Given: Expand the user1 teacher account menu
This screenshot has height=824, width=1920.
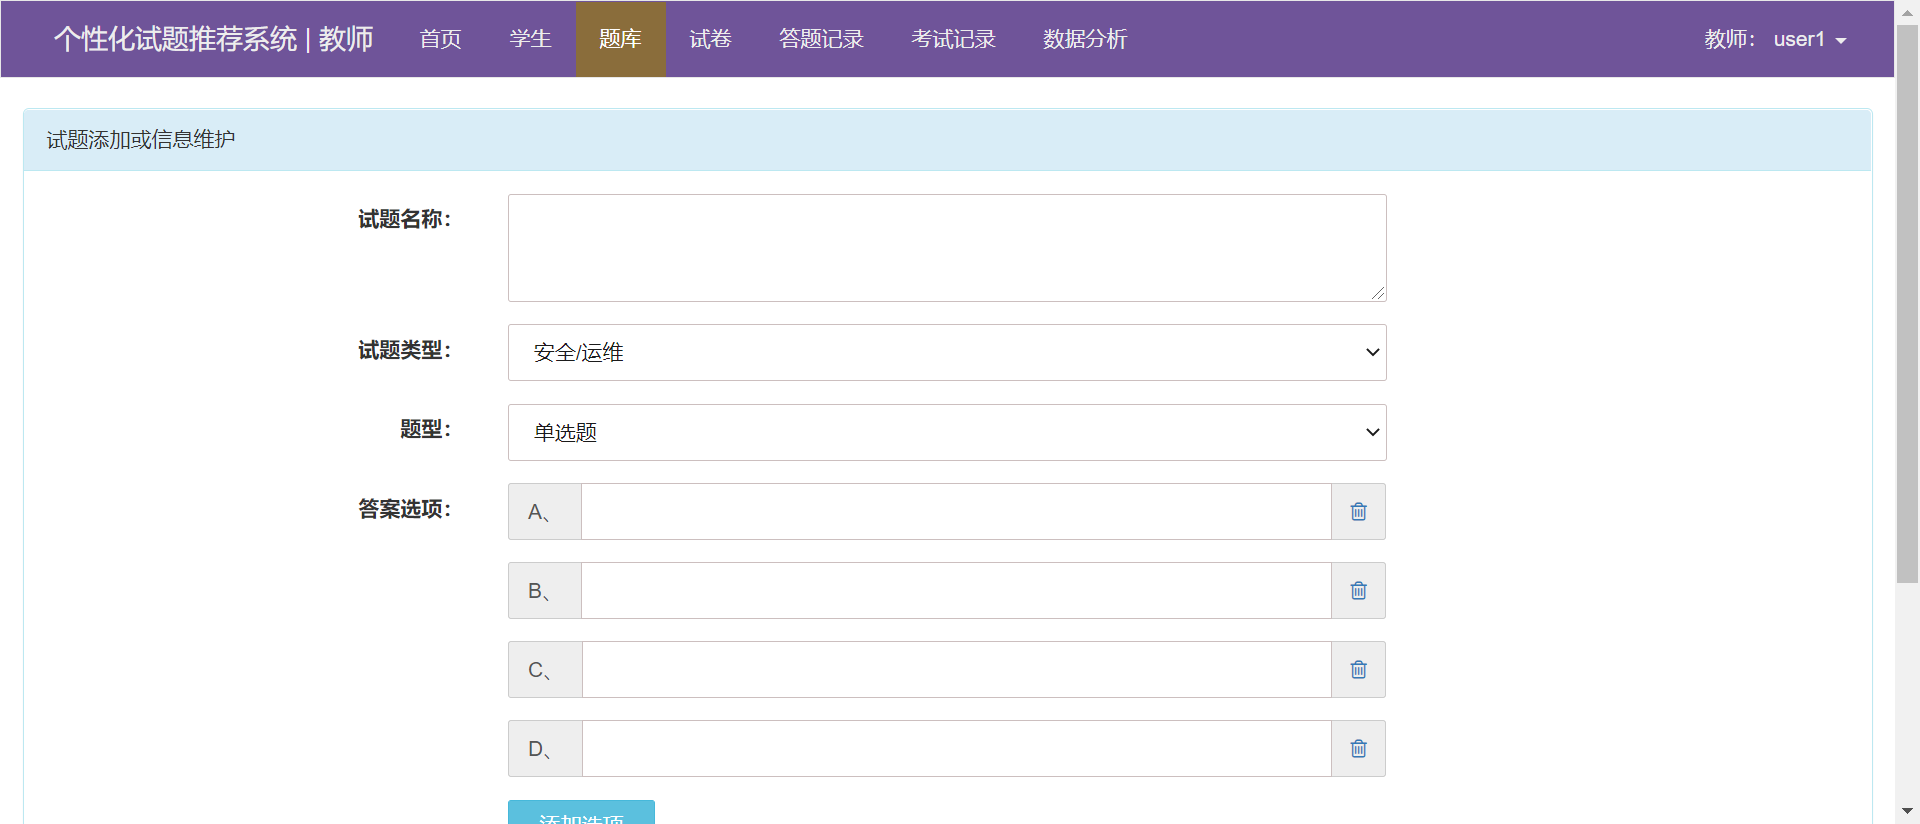Looking at the screenshot, I should [x=1776, y=39].
